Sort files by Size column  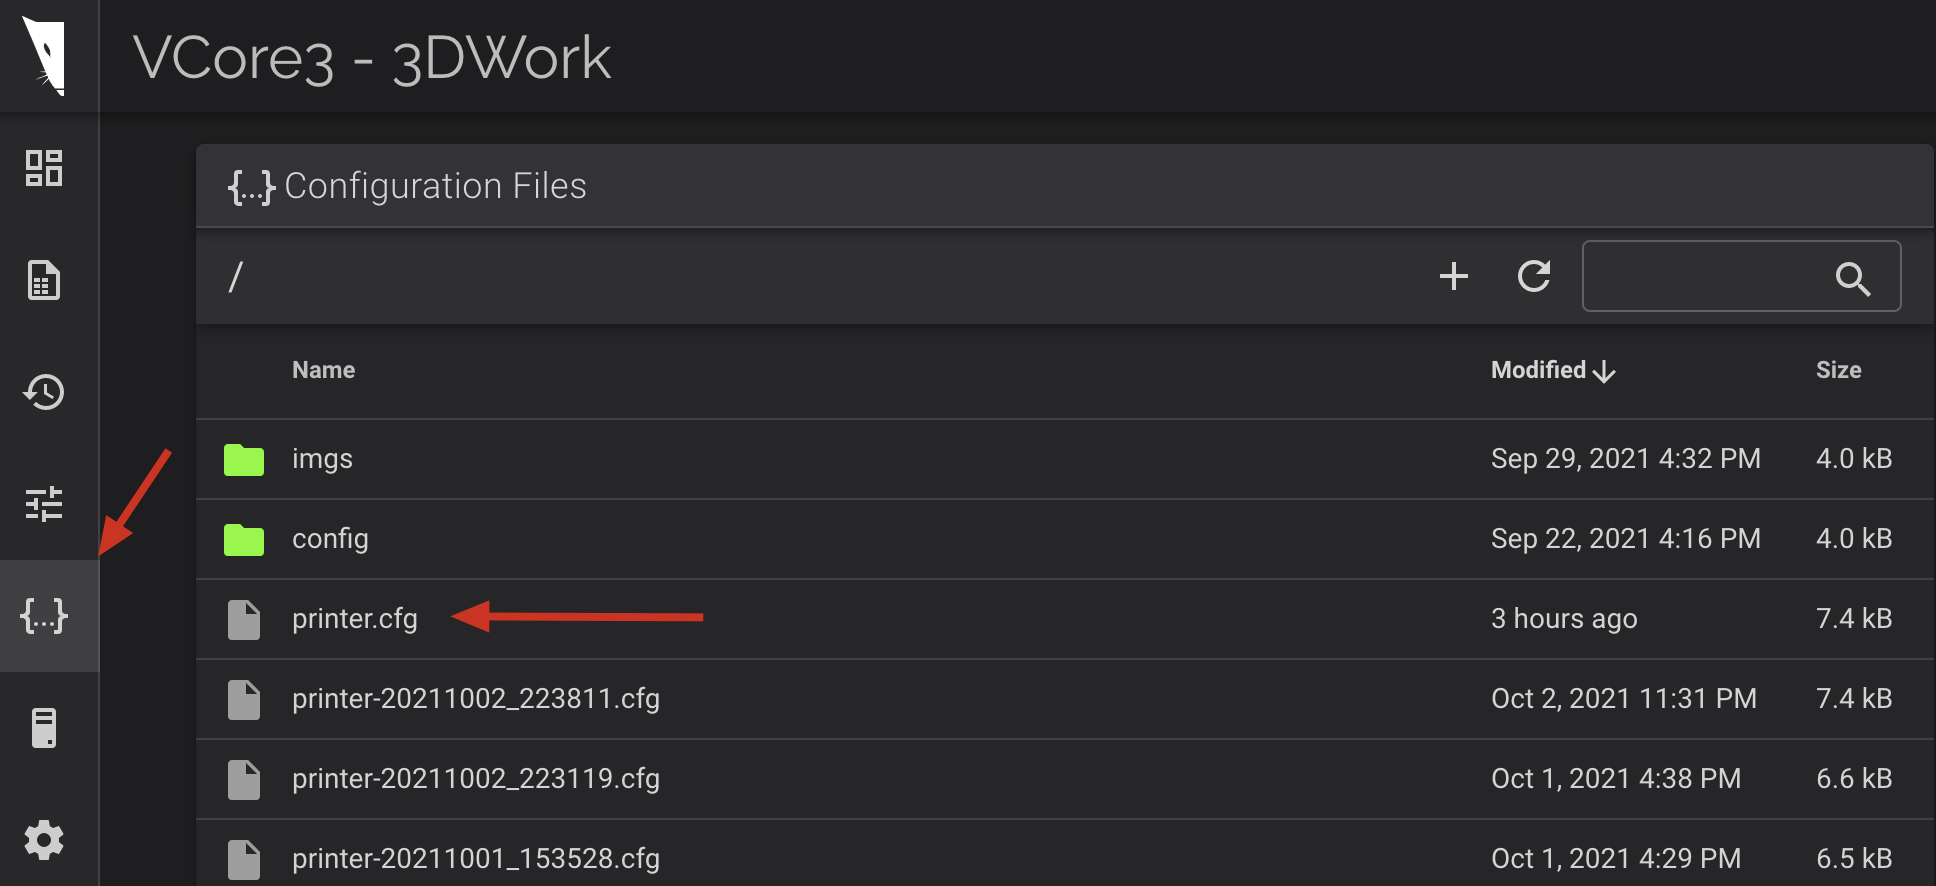point(1838,370)
